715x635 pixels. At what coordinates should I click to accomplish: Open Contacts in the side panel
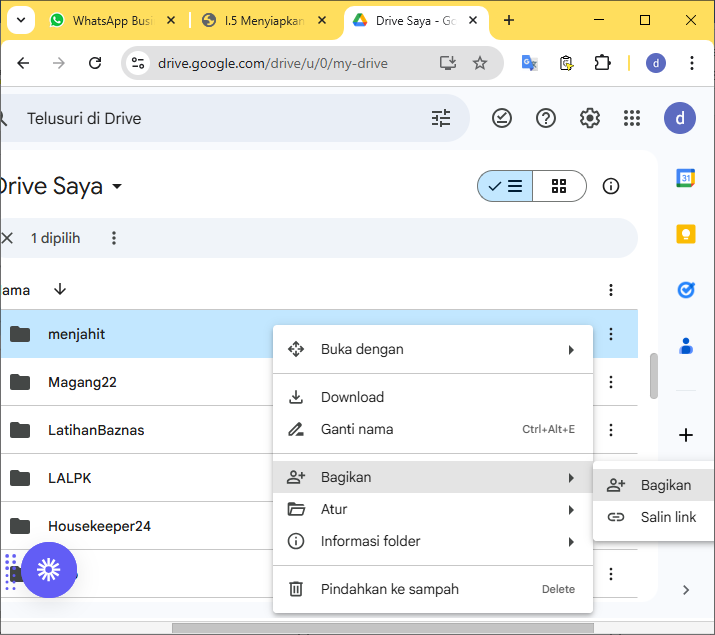686,346
